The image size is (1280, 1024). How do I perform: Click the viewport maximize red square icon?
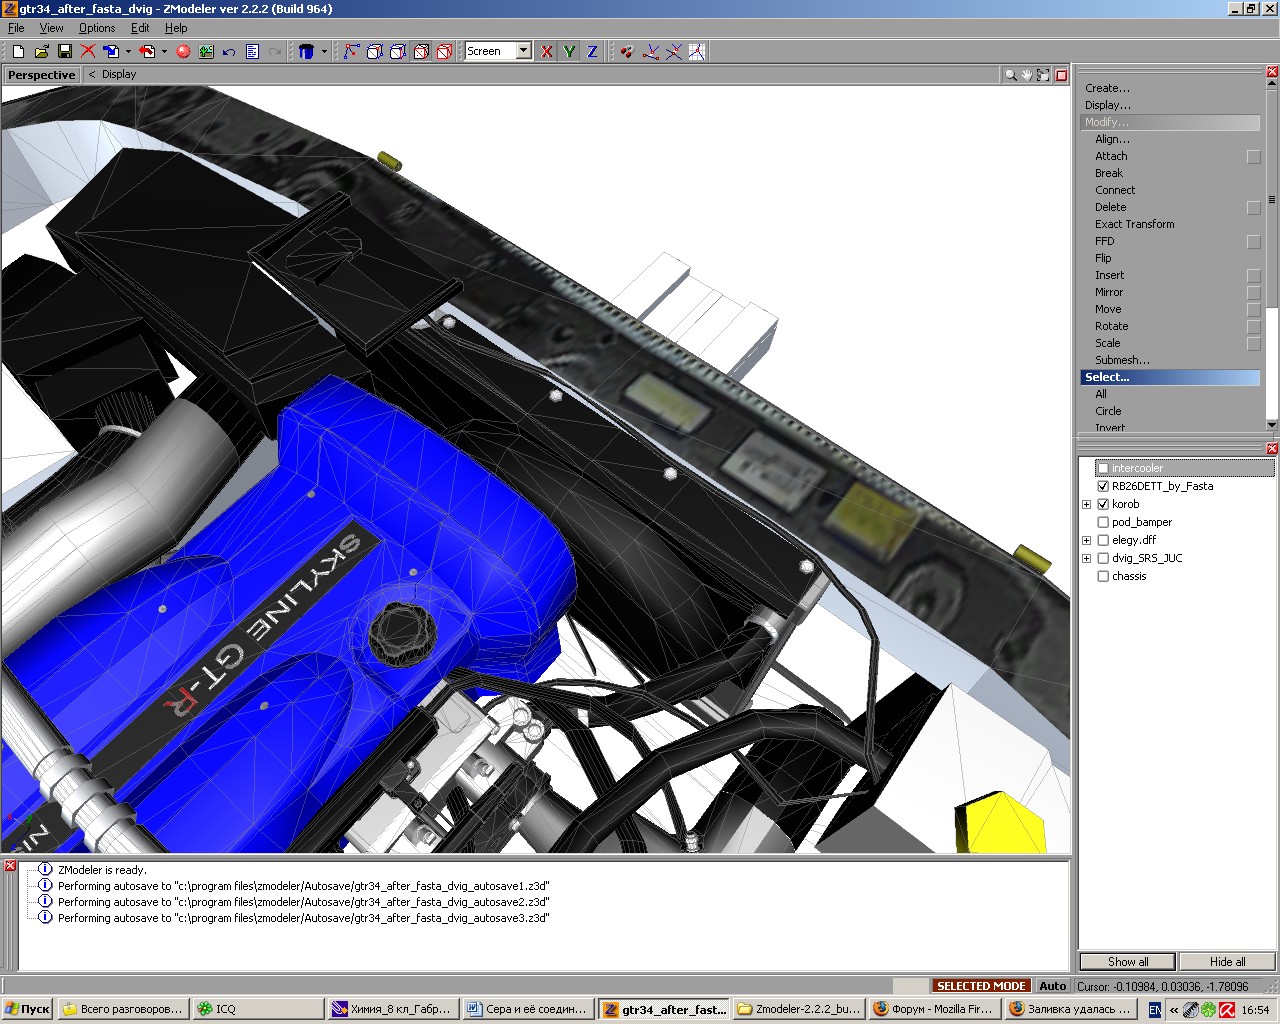point(1061,75)
